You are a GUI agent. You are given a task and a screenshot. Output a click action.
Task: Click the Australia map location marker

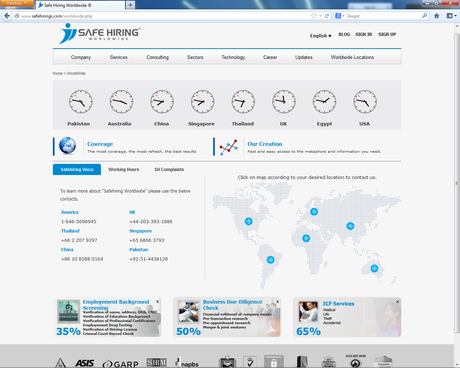(374, 268)
